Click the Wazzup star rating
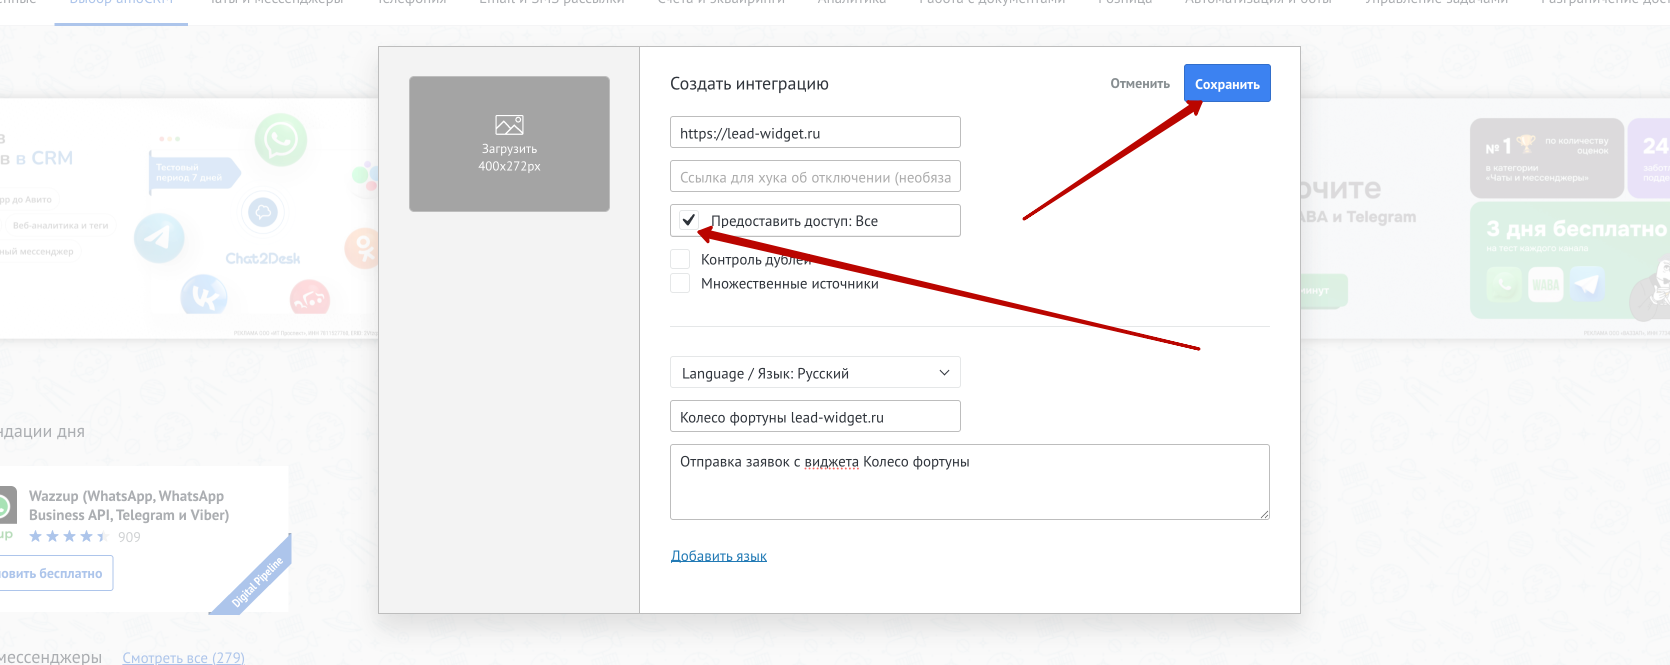The height and width of the screenshot is (665, 1670). 69,537
